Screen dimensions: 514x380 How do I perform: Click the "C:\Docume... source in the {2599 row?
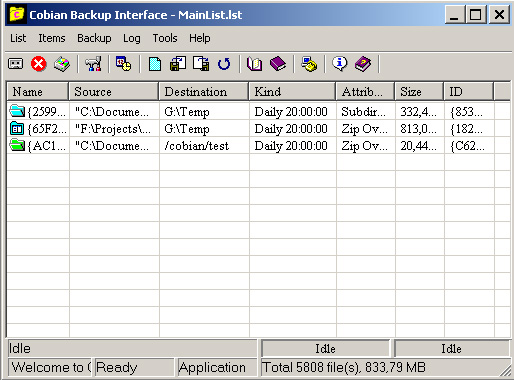coord(112,112)
